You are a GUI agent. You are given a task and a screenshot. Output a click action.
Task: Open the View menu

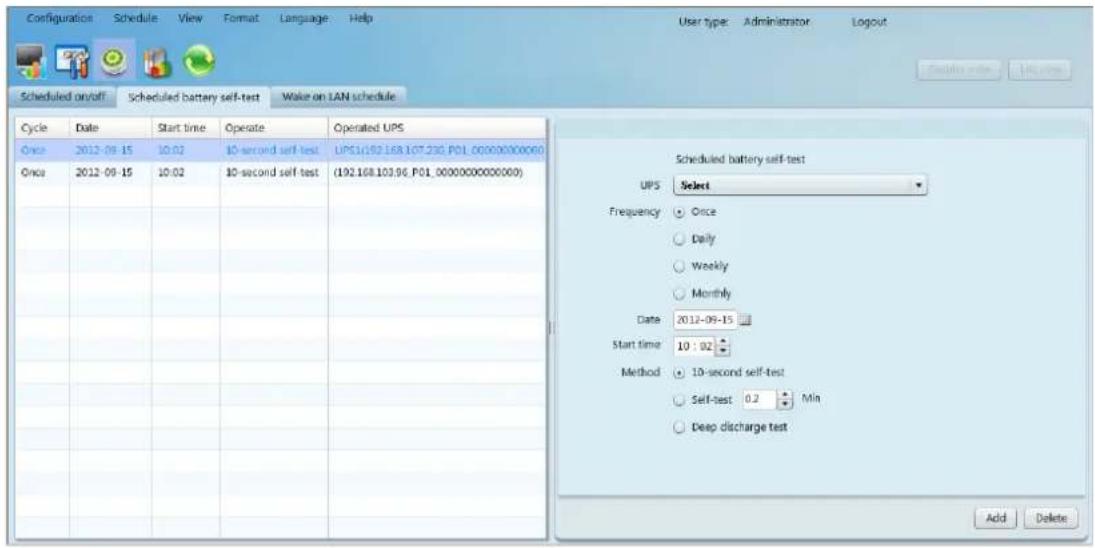click(189, 18)
